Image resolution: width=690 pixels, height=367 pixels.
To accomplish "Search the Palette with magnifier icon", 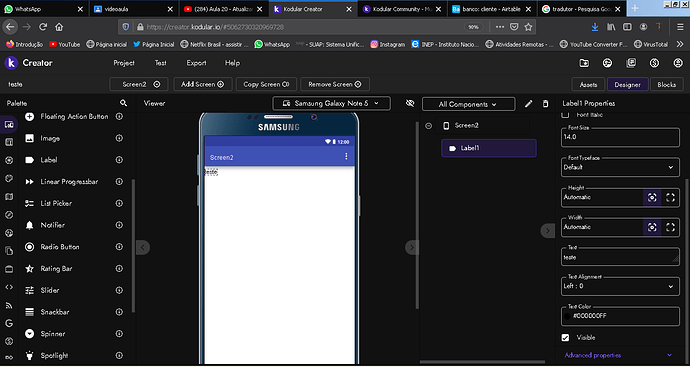I will [x=124, y=103].
